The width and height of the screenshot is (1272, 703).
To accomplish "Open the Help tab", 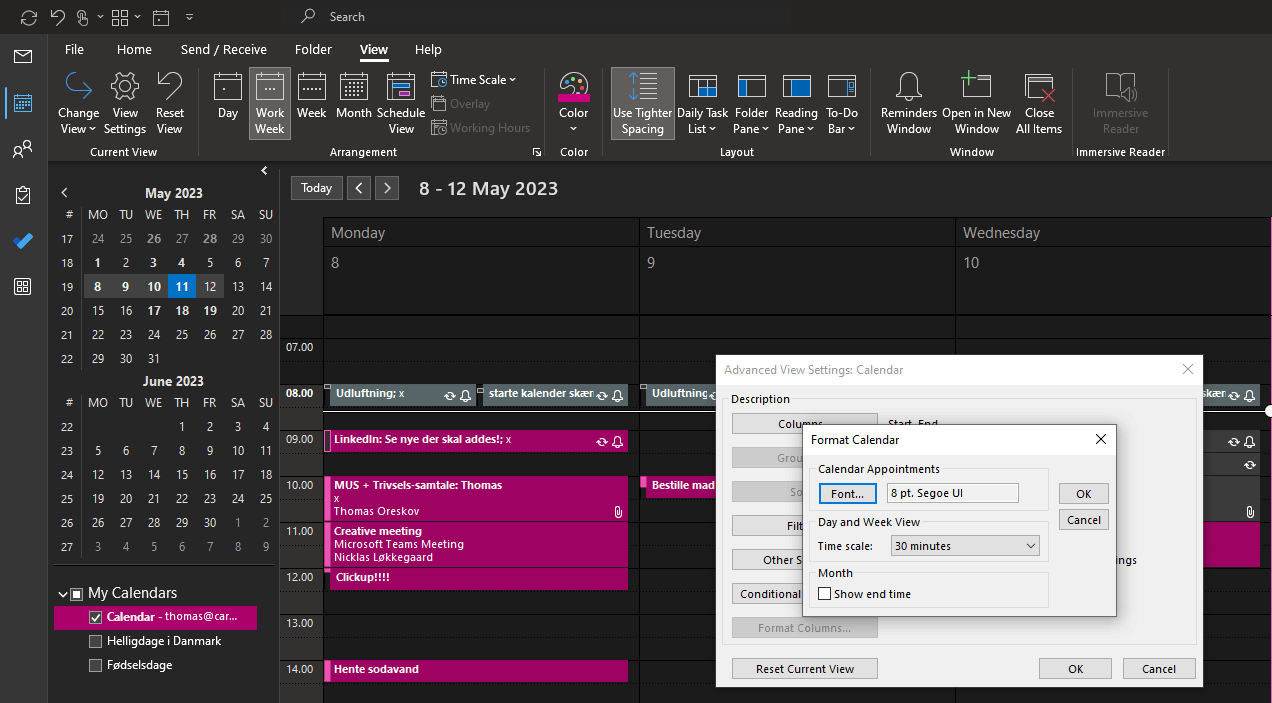I will coord(428,49).
